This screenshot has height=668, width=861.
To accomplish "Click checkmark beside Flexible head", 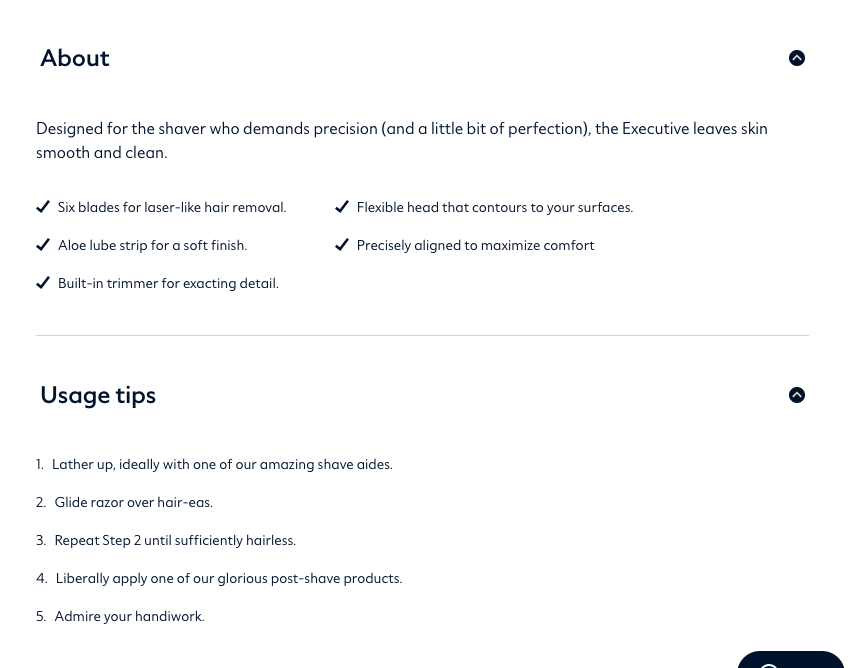I will [x=342, y=207].
